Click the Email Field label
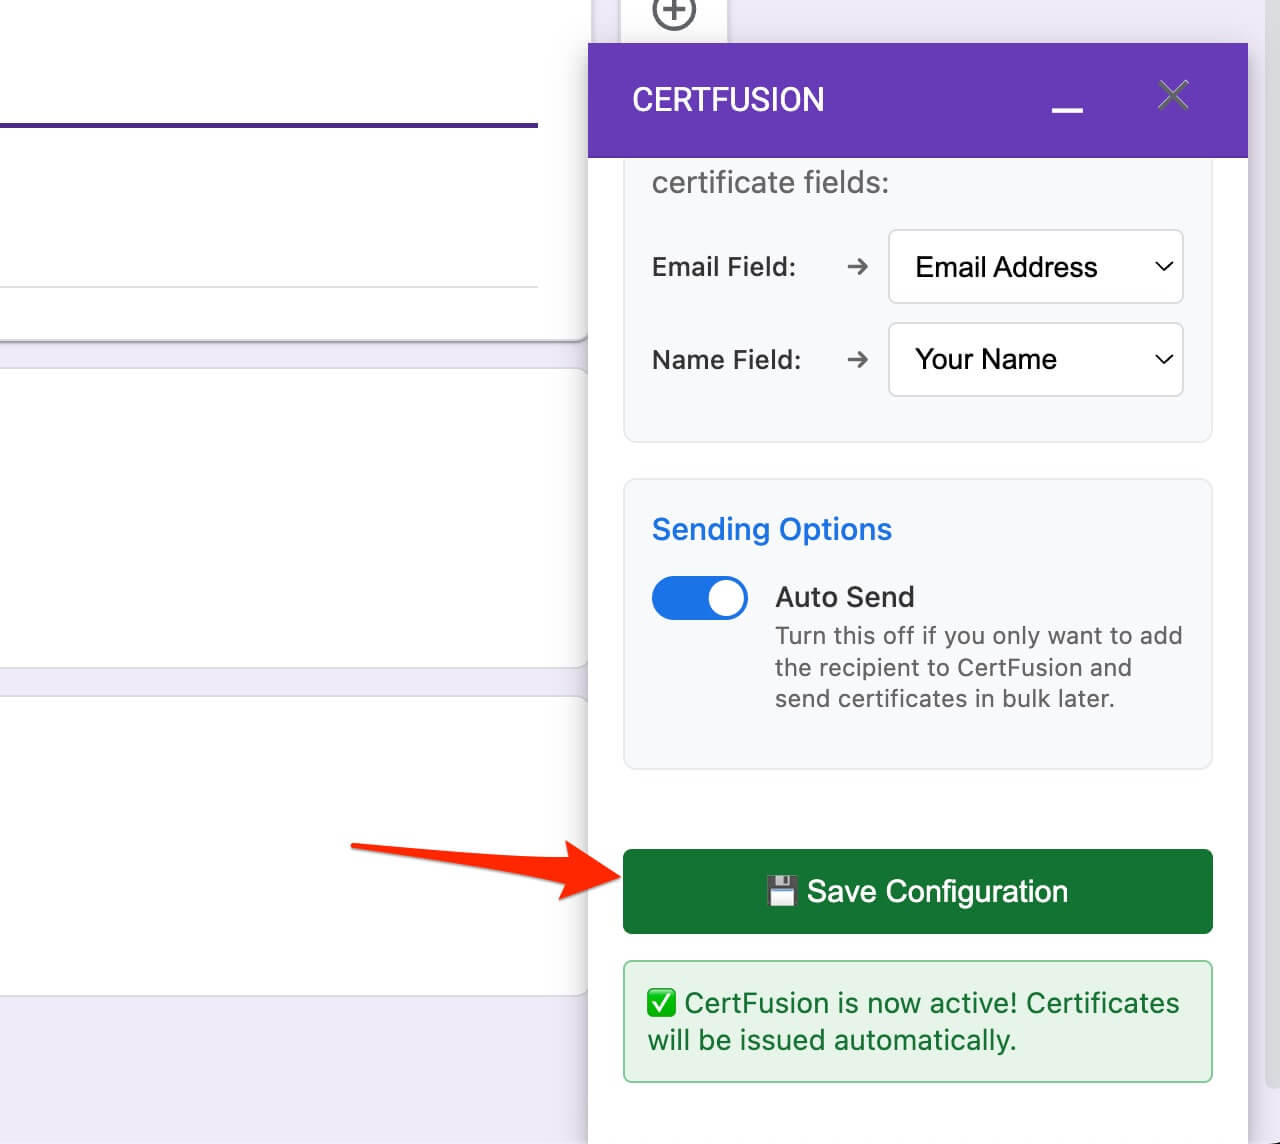The image size is (1280, 1144). point(723,267)
